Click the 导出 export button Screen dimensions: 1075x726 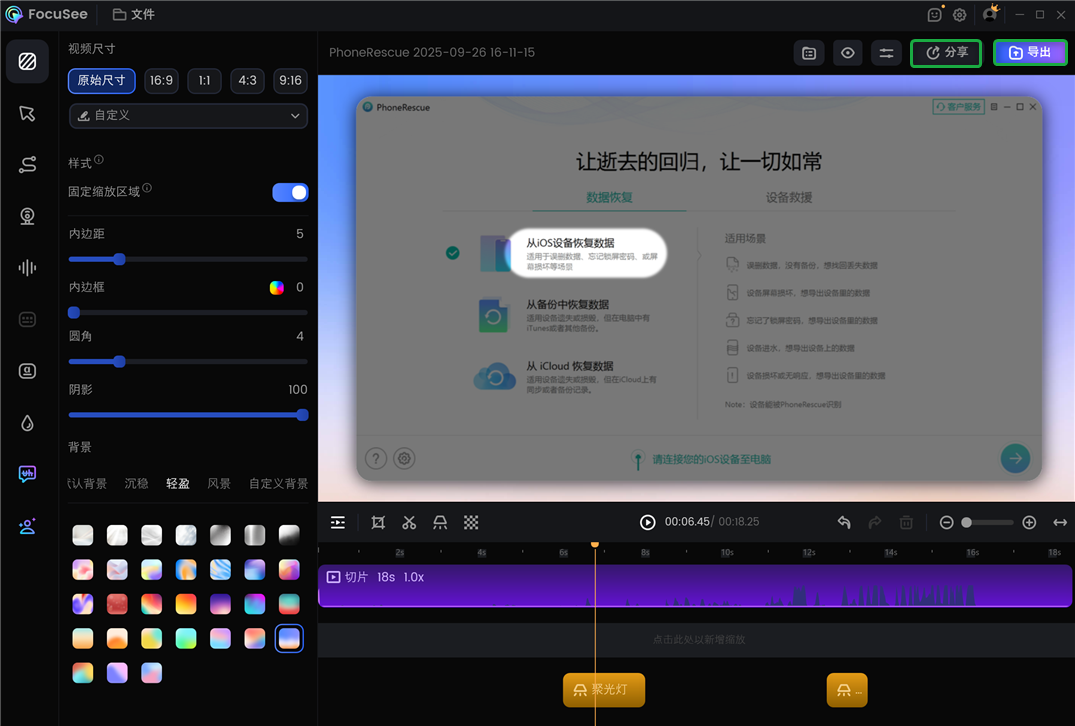point(1030,53)
